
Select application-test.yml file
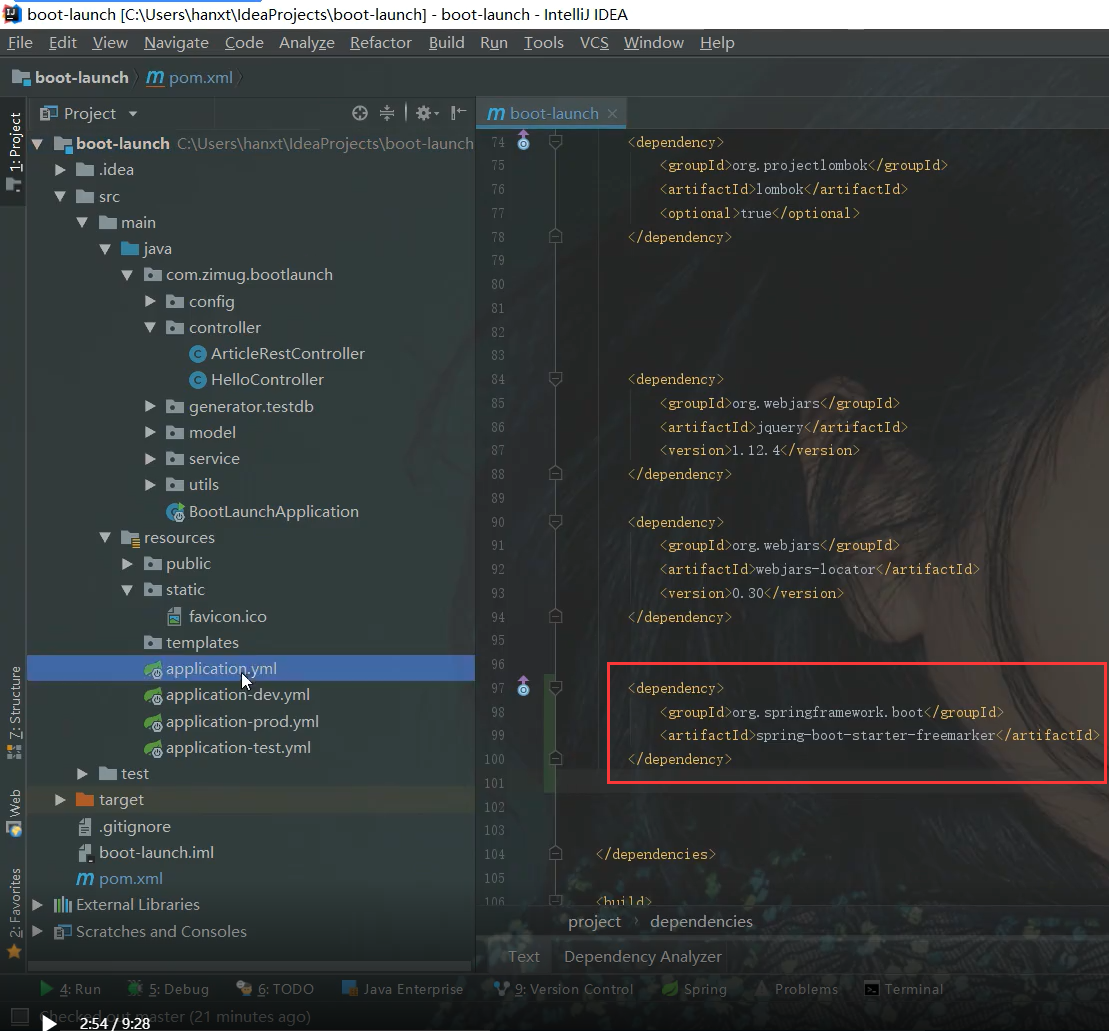point(238,747)
